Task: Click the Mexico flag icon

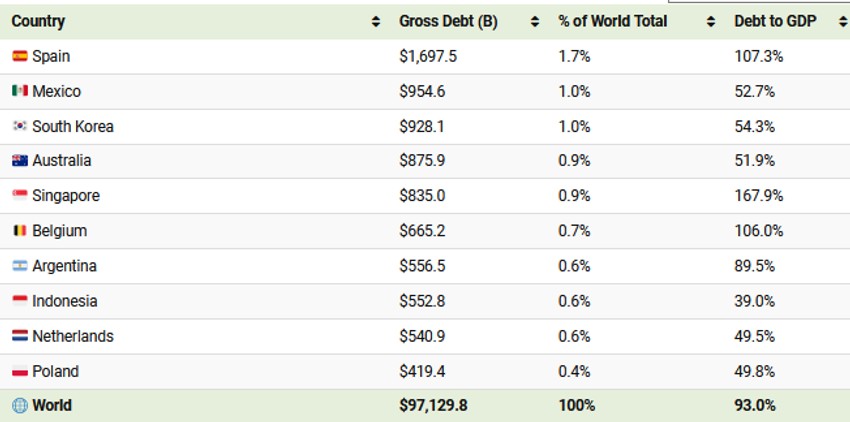Action: (19, 92)
